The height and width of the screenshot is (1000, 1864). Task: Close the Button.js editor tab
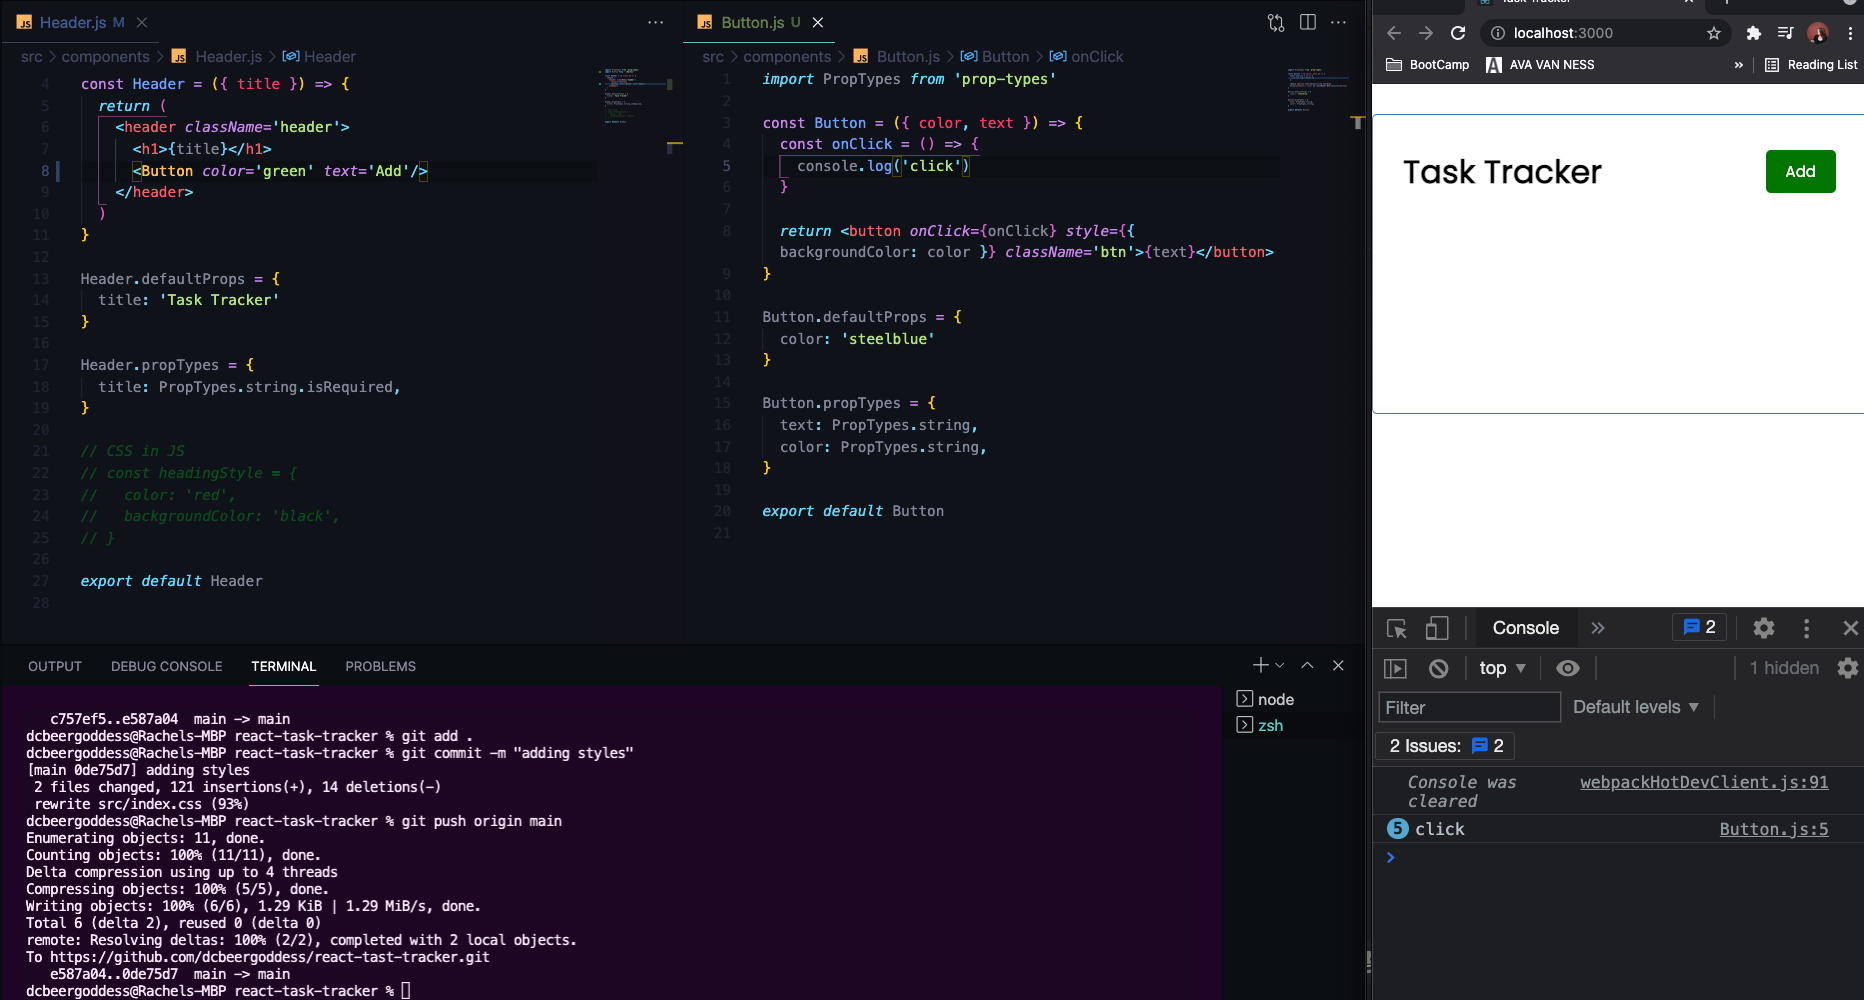point(818,22)
